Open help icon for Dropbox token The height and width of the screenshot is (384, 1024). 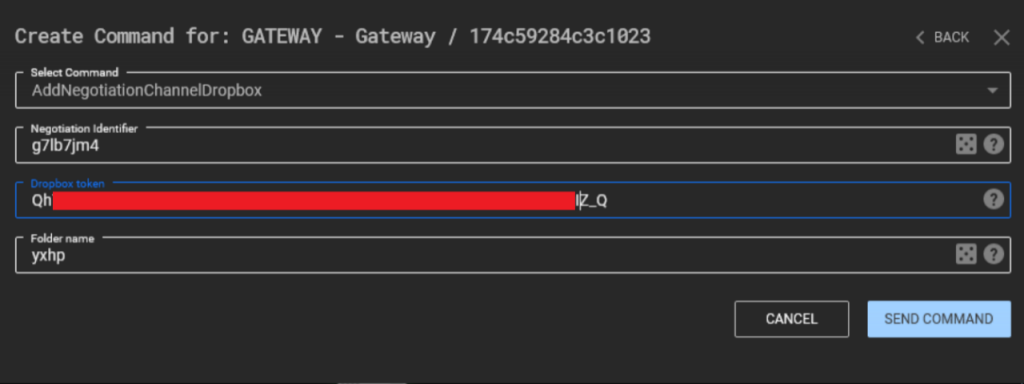993,199
